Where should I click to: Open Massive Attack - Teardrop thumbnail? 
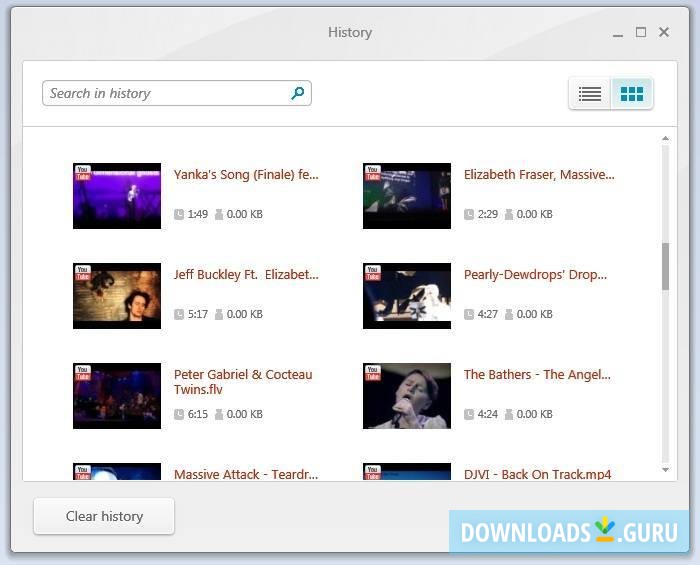pos(117,472)
